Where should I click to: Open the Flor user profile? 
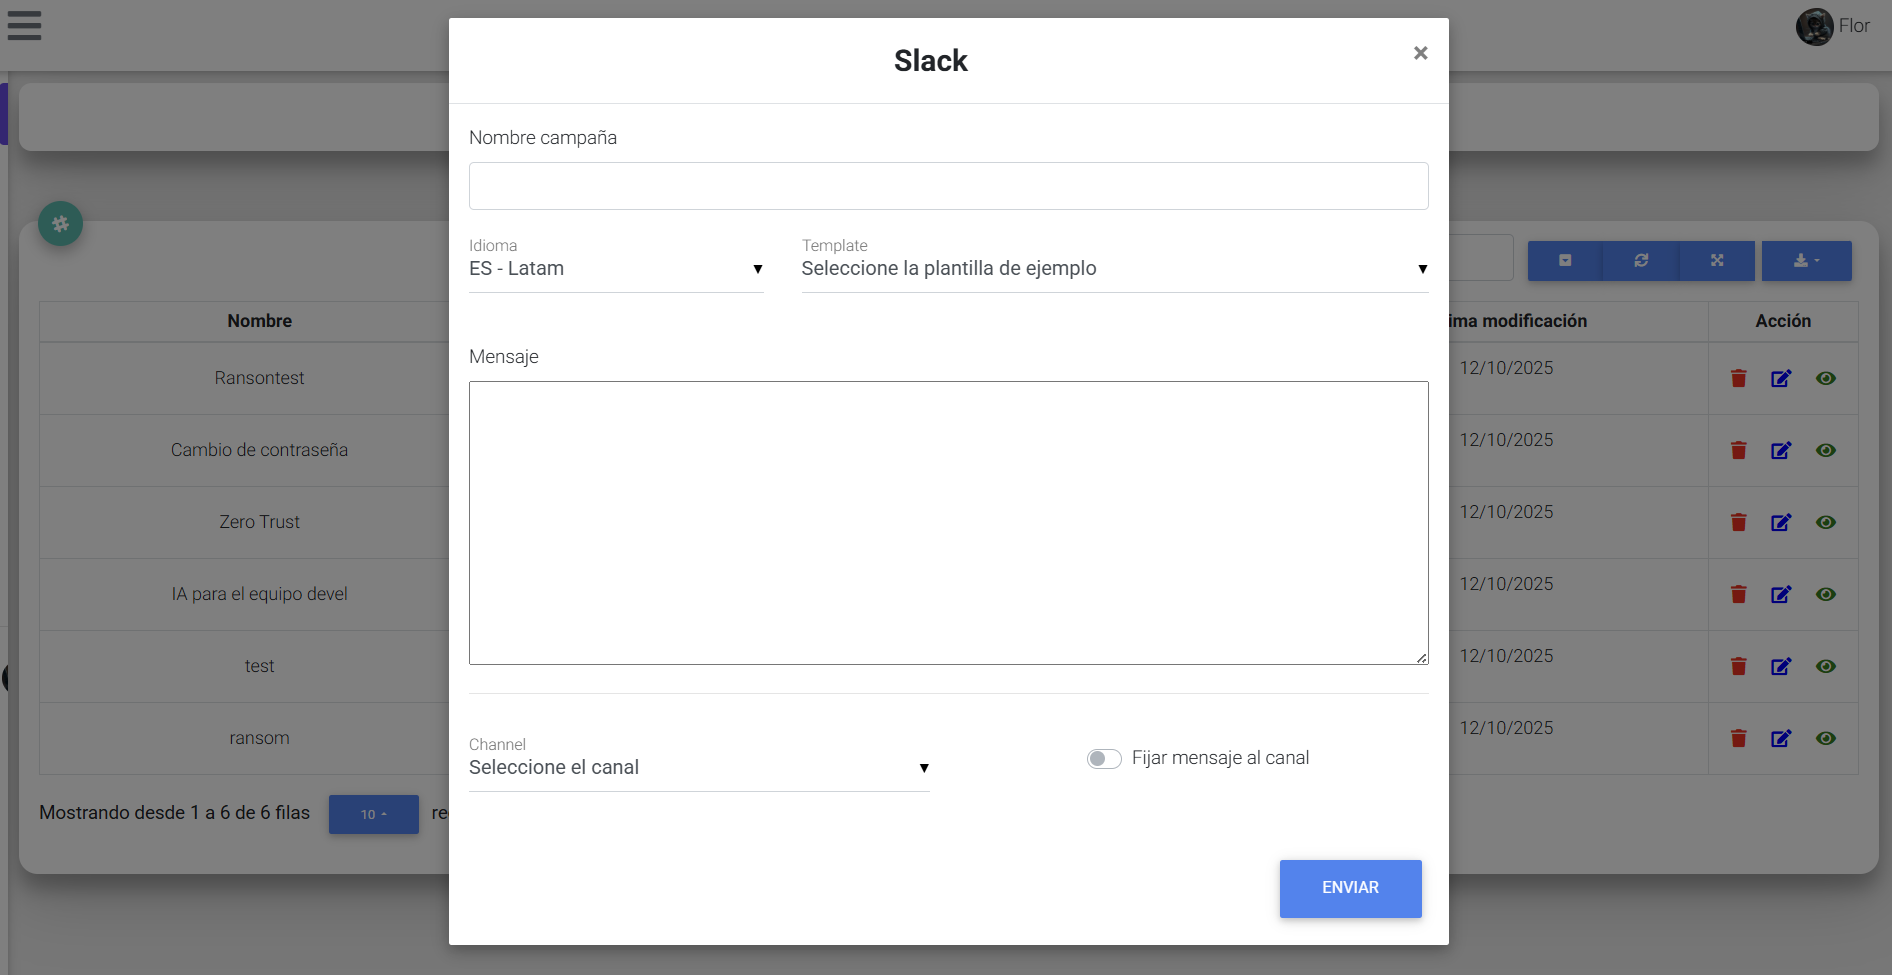point(1833,27)
